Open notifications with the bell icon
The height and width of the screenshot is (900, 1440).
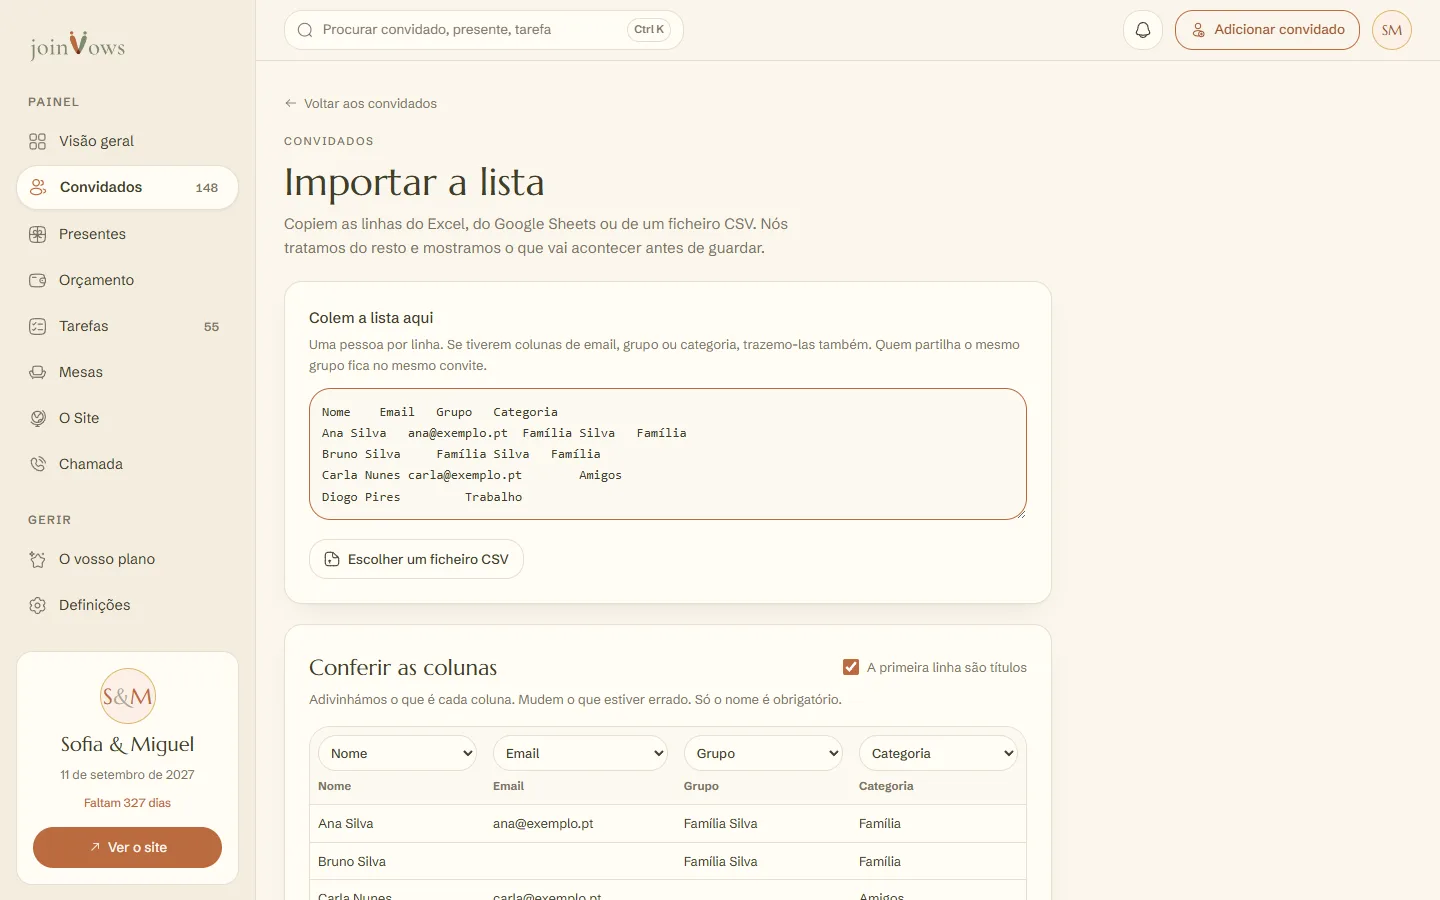pyautogui.click(x=1143, y=30)
